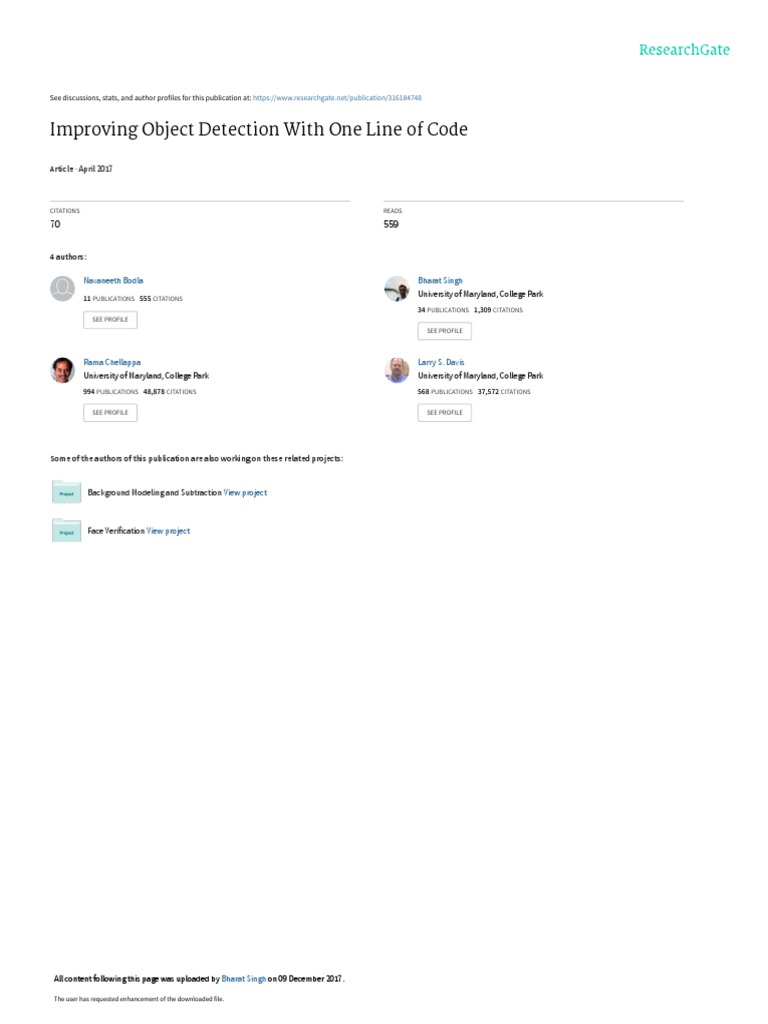This screenshot has height=1024, width=768.
Task: Open Navaneeth Bodla's author name link
Action: 113,280
